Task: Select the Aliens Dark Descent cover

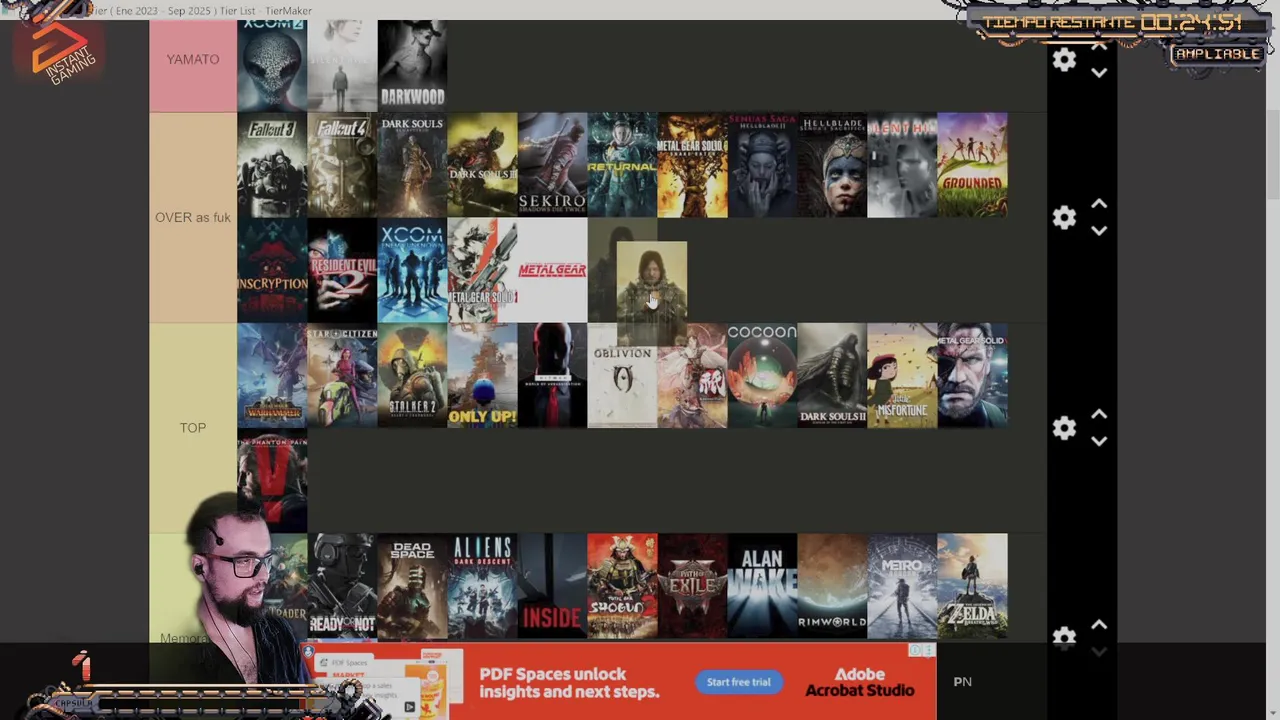Action: [x=482, y=586]
